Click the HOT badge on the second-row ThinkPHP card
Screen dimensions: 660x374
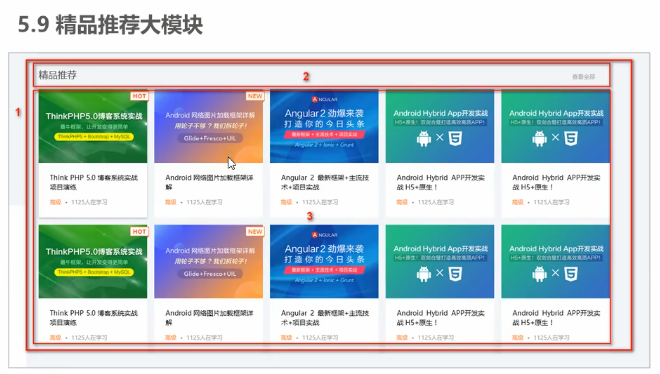(139, 231)
